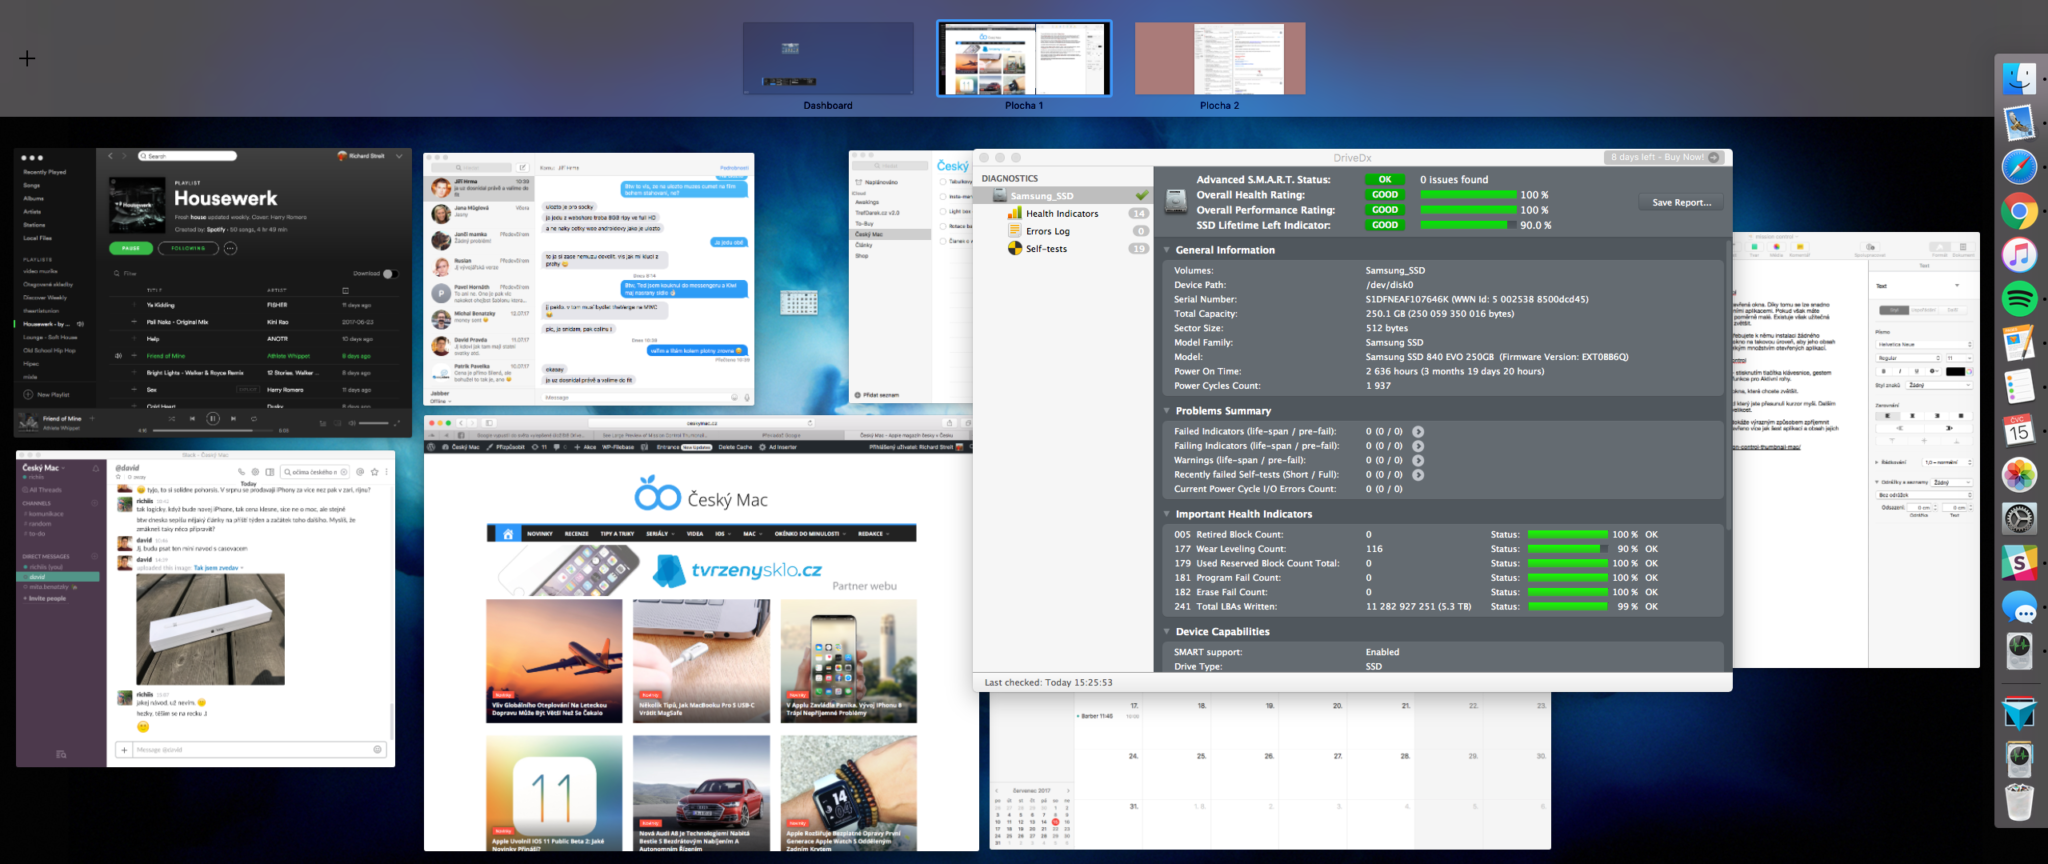This screenshot has width=2048, height=864.
Task: Toggle the Spotify Download switch
Action: pyautogui.click(x=390, y=273)
